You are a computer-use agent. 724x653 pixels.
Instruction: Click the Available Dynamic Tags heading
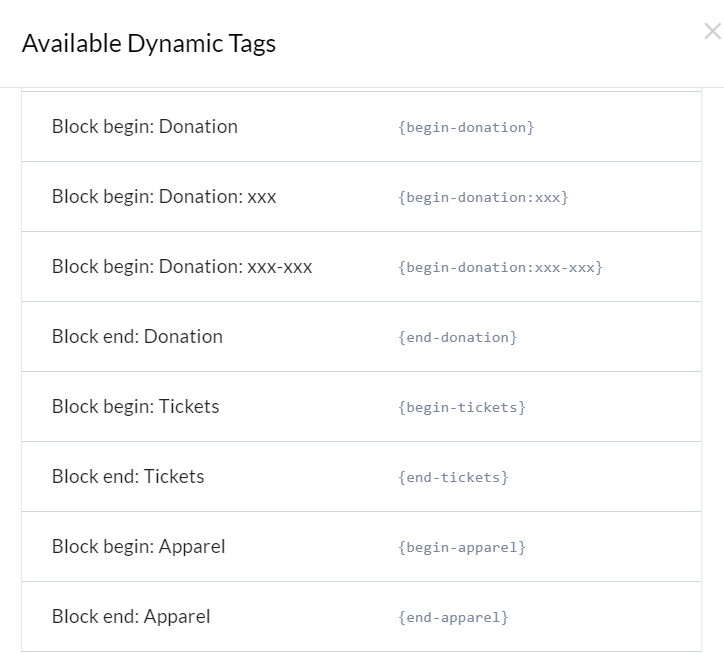pyautogui.click(x=148, y=44)
